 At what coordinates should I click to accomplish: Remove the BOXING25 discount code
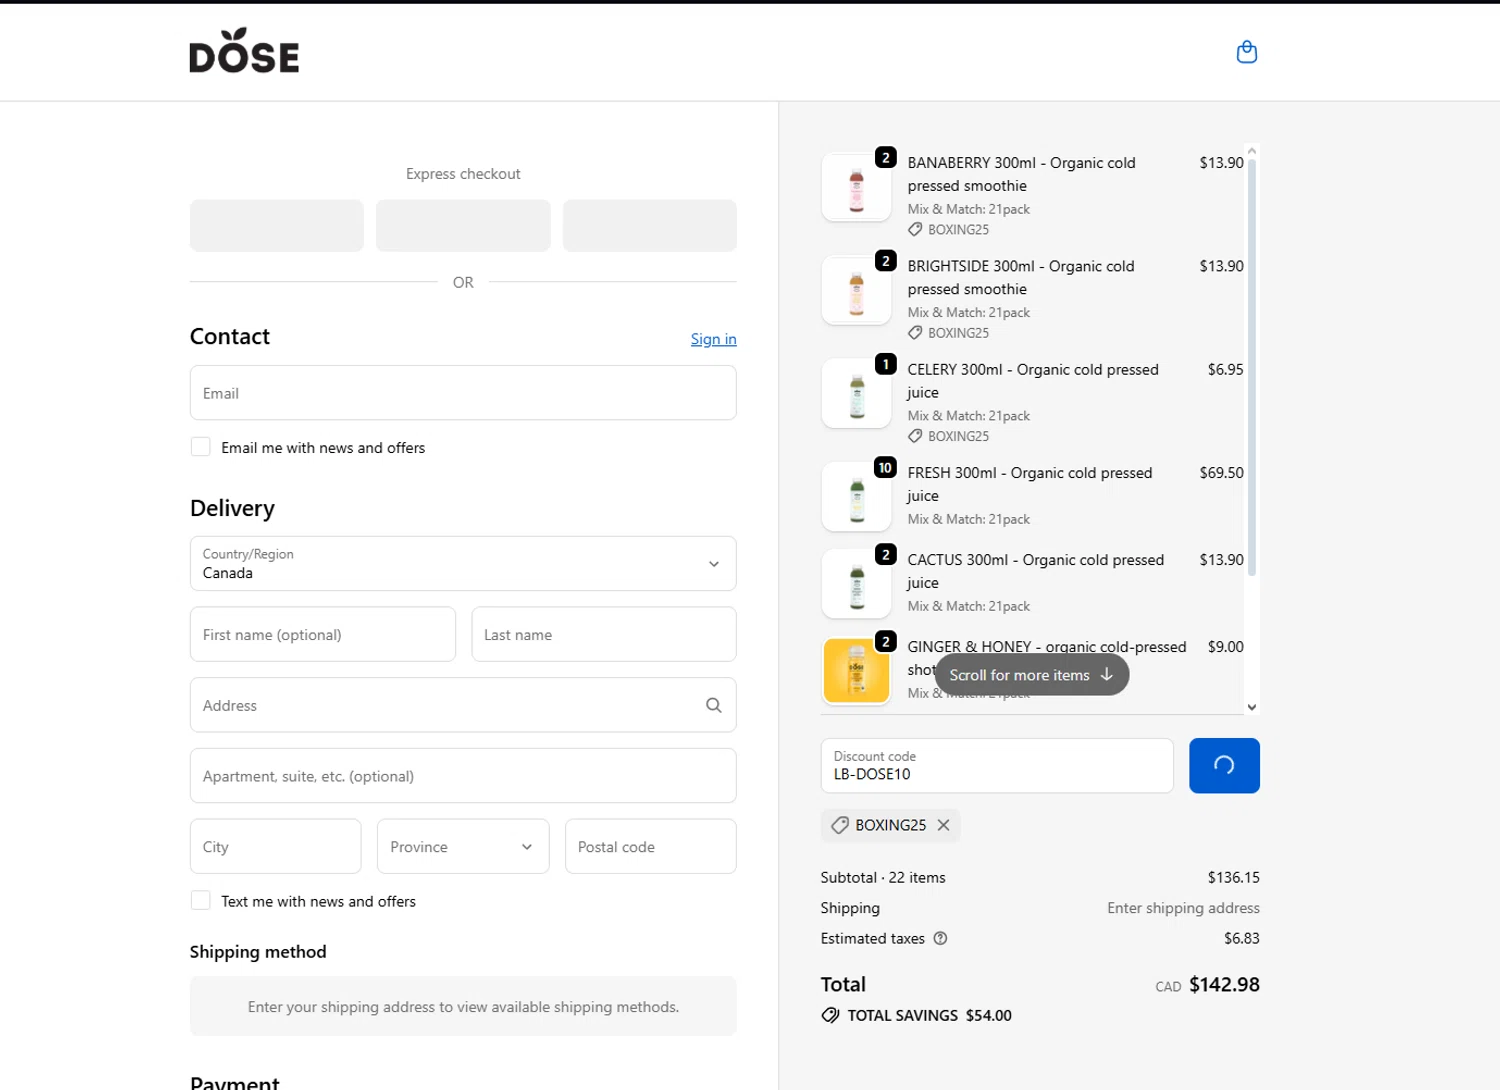coord(943,825)
